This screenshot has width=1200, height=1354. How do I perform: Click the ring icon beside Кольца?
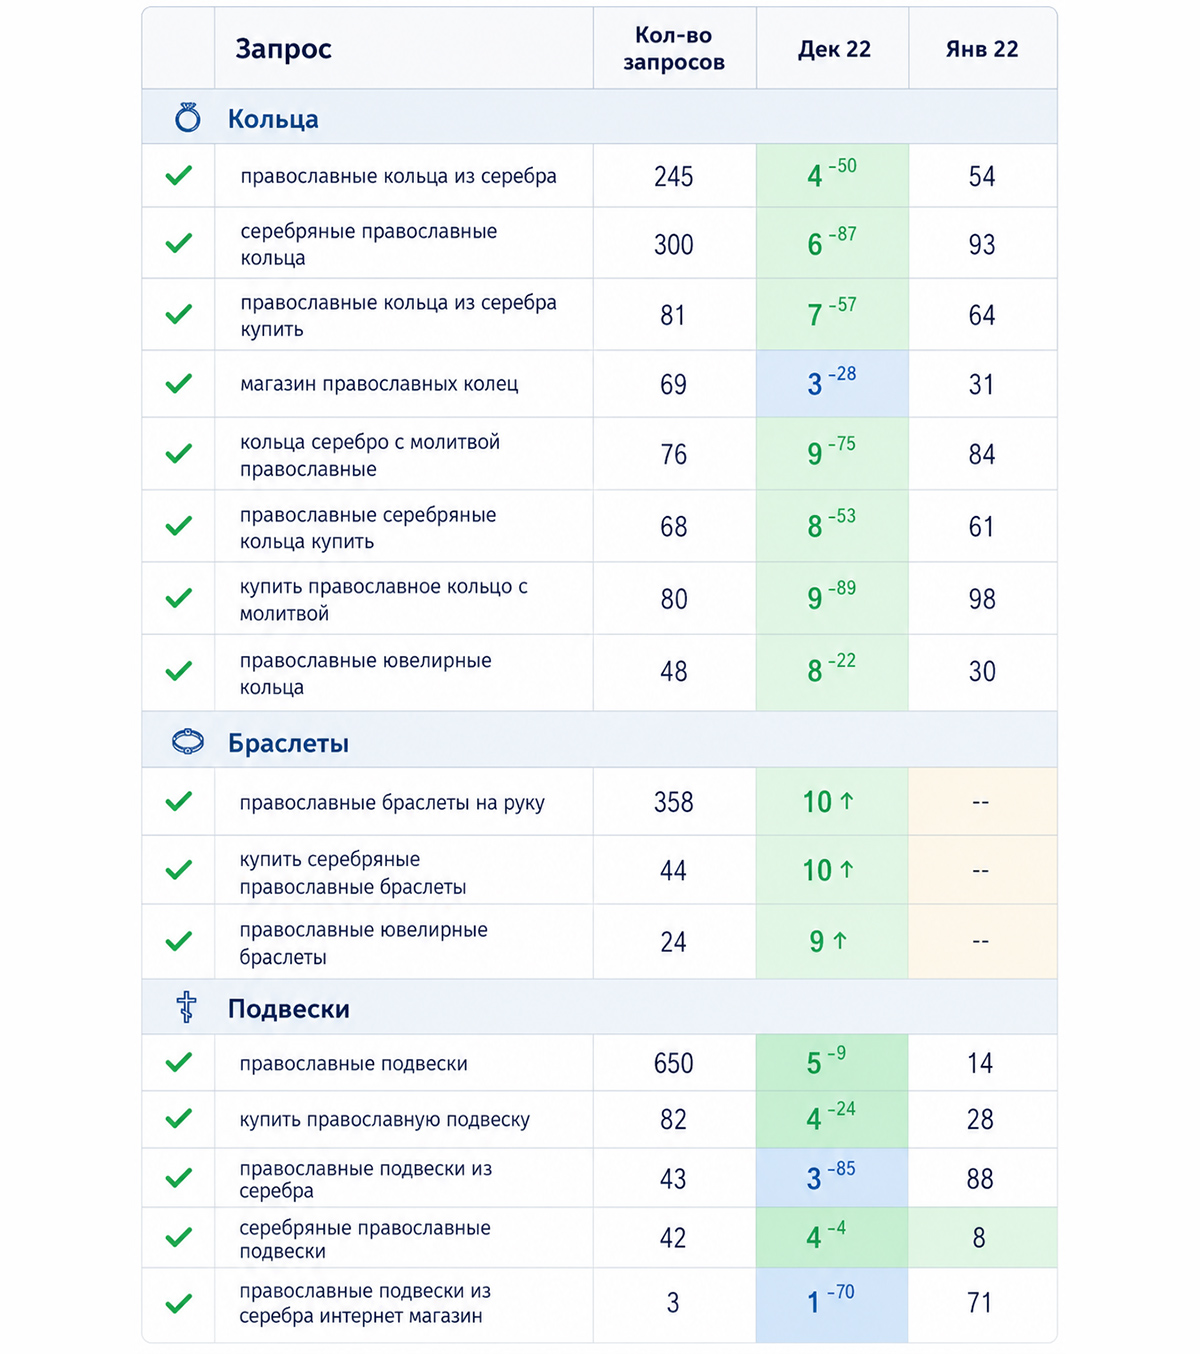187,118
